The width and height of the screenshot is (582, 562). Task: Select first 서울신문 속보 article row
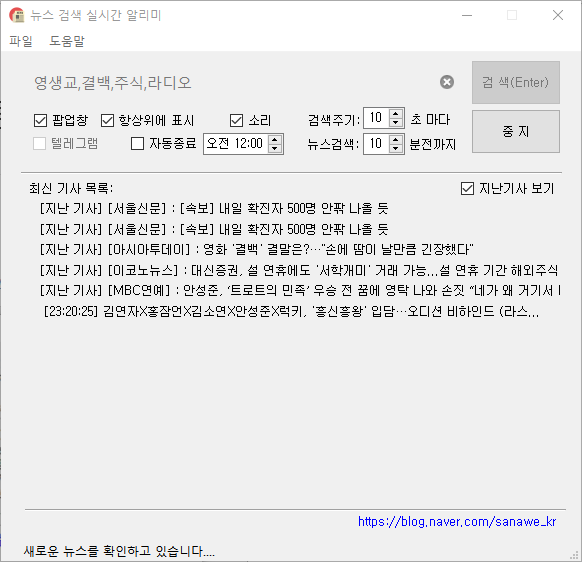(214, 208)
